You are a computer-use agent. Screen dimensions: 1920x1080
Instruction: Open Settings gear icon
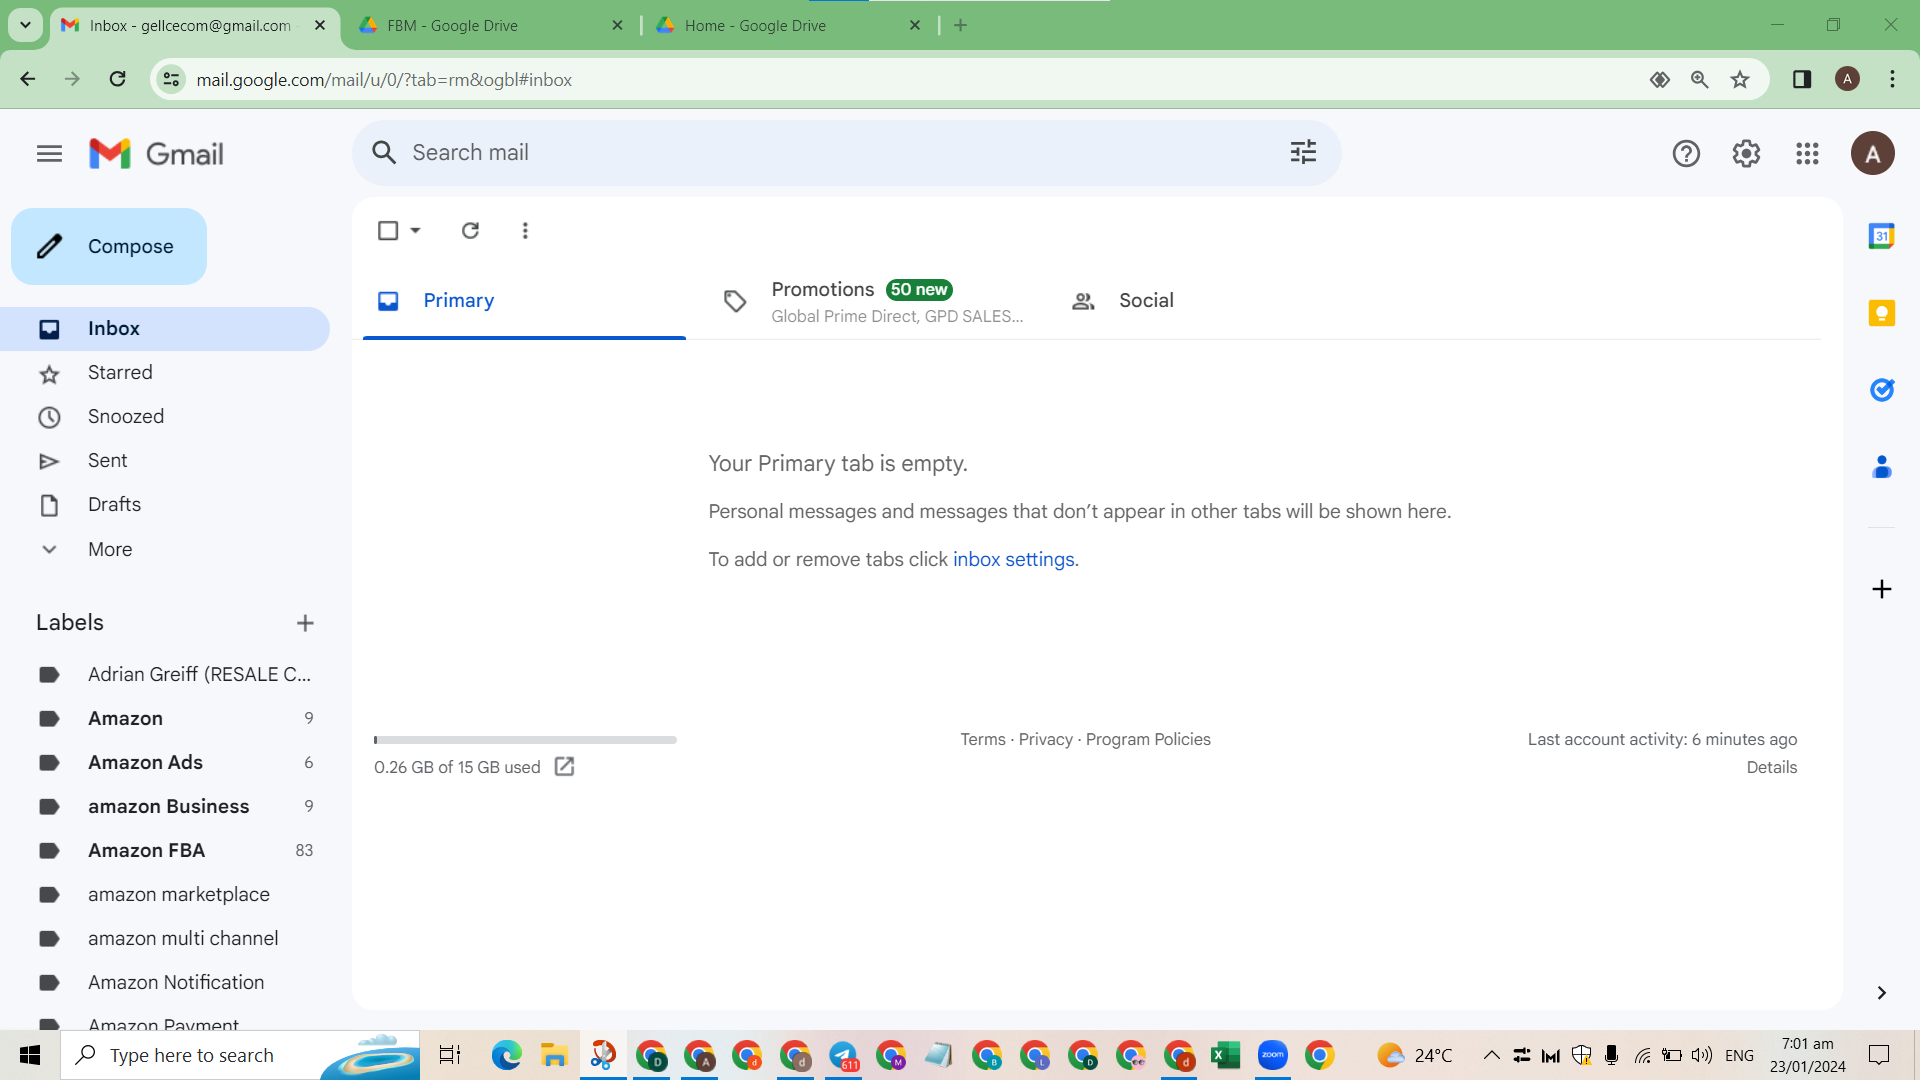coord(1746,153)
